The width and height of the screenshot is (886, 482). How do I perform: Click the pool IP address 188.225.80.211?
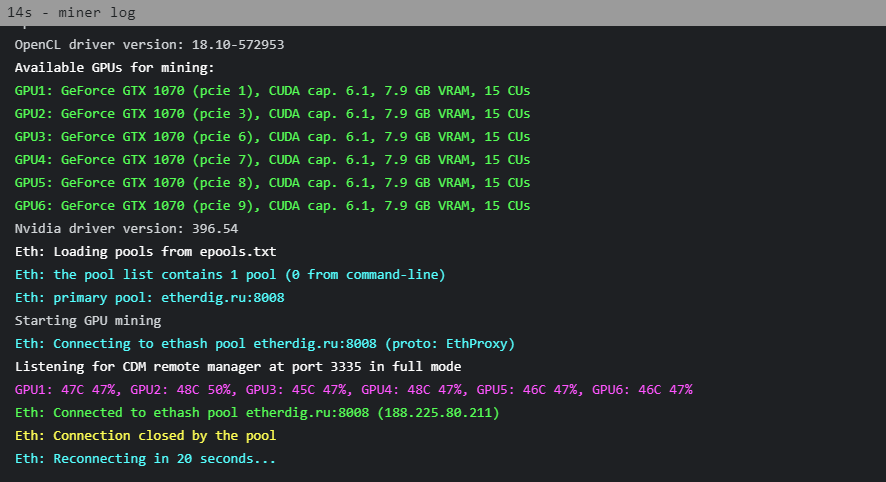(438, 413)
